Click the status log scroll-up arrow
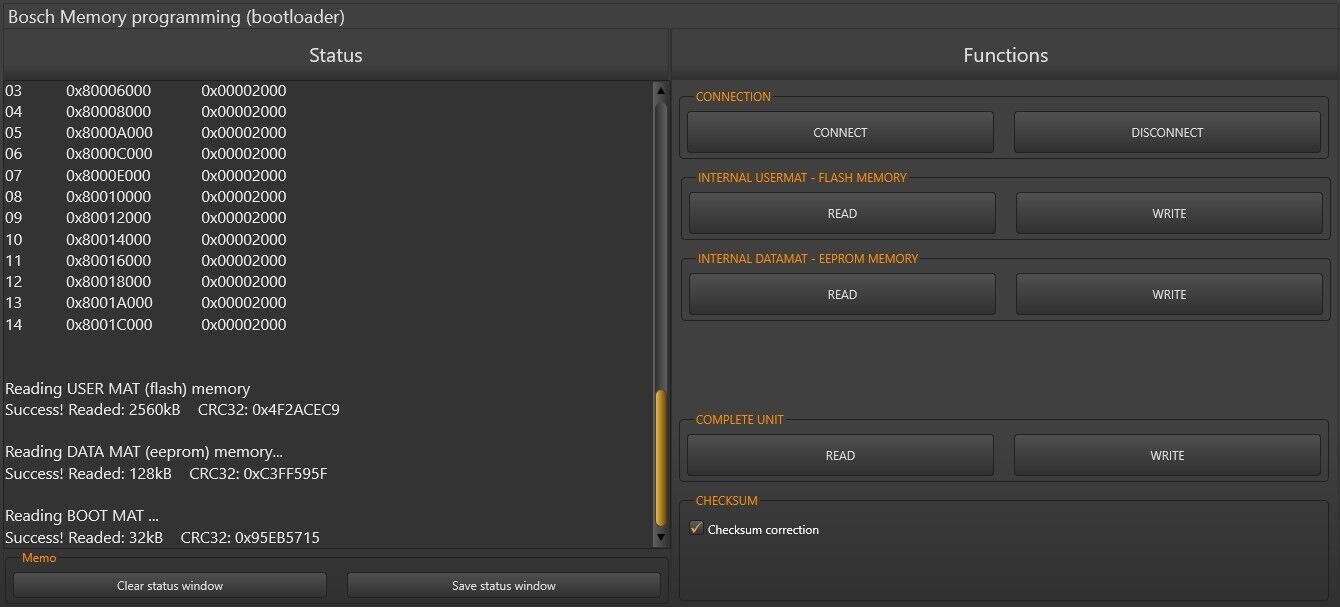 tap(660, 90)
